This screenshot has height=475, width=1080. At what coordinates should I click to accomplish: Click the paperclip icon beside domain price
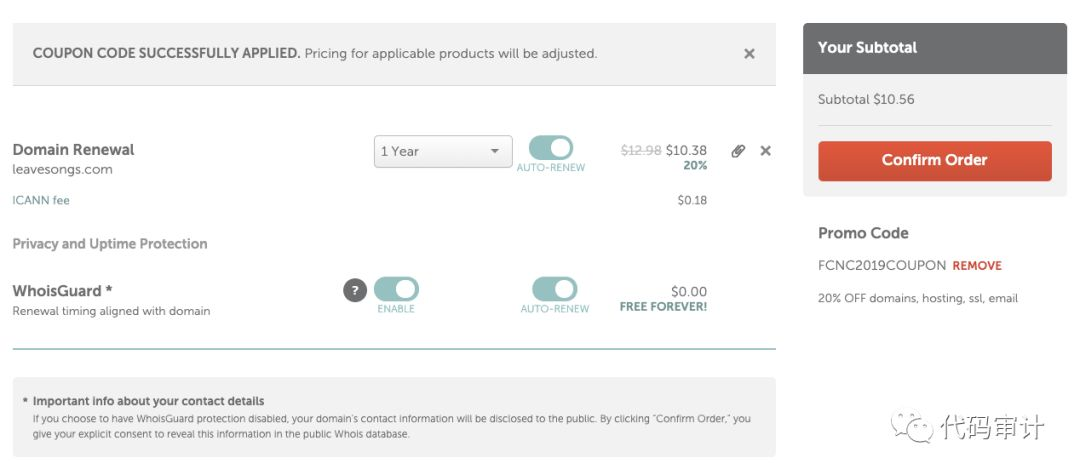coord(738,151)
